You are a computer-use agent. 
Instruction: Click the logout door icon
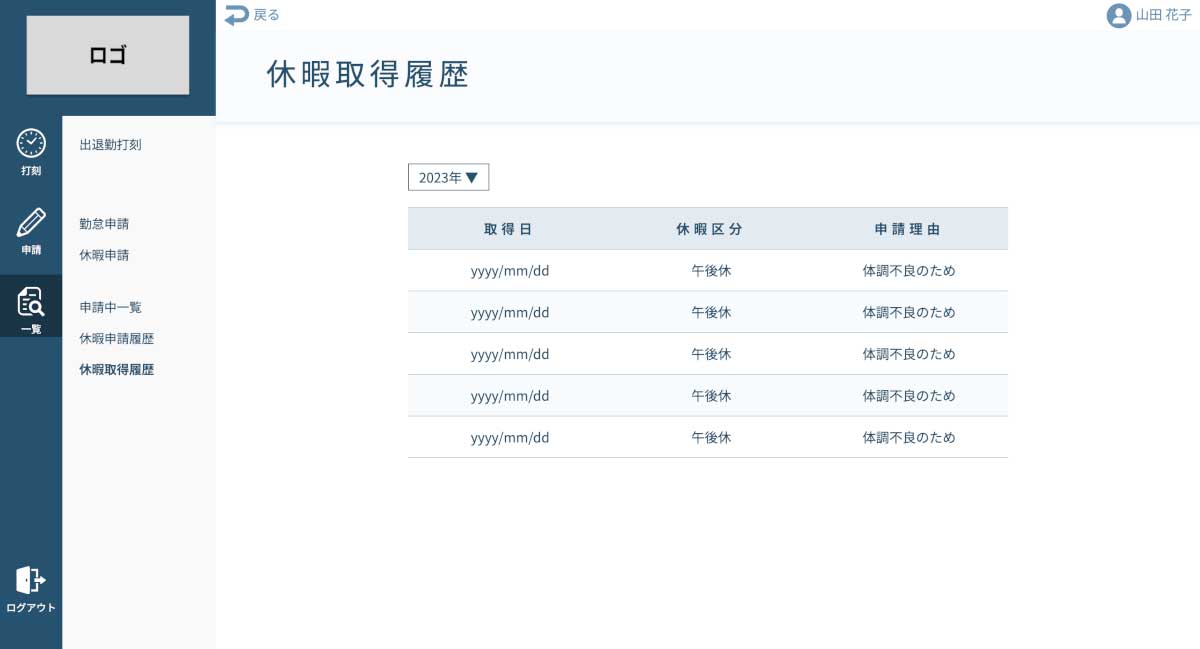coord(29,580)
